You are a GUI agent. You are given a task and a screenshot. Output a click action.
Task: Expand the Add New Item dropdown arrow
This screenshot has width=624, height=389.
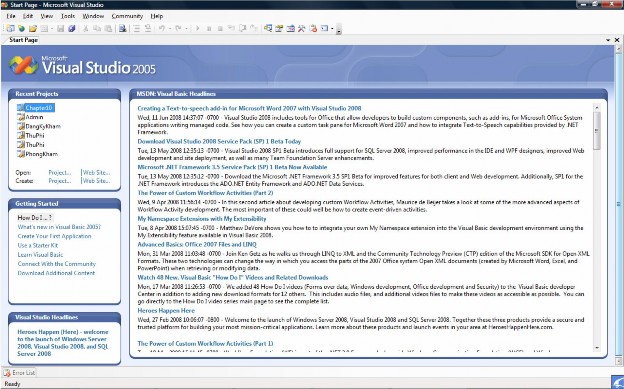[x=52, y=28]
